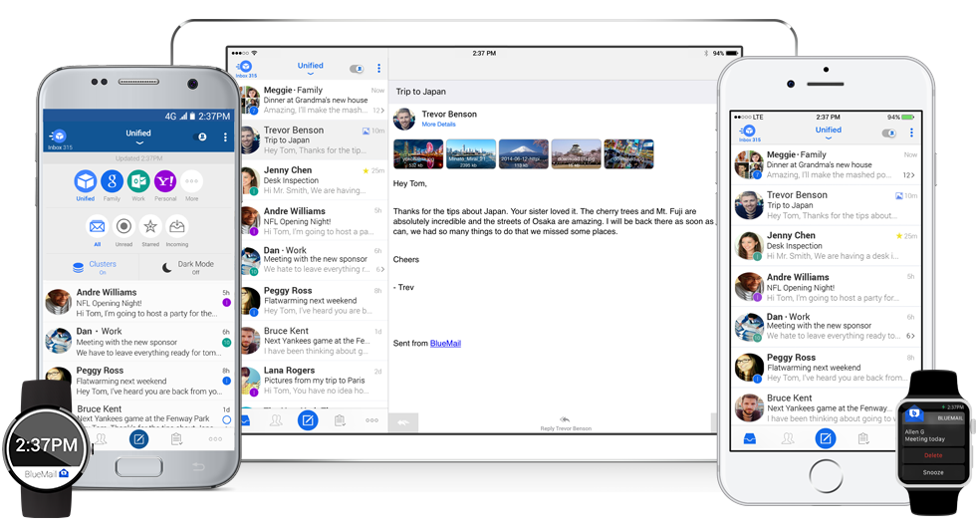Tap Jenny Chen star on tablet
This screenshot has width=976, height=532.
pos(365,170)
